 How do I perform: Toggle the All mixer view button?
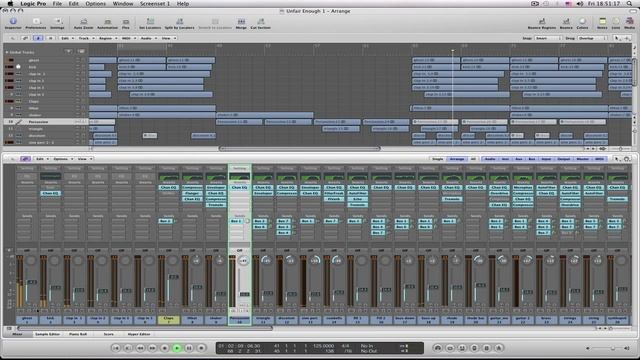[473, 159]
